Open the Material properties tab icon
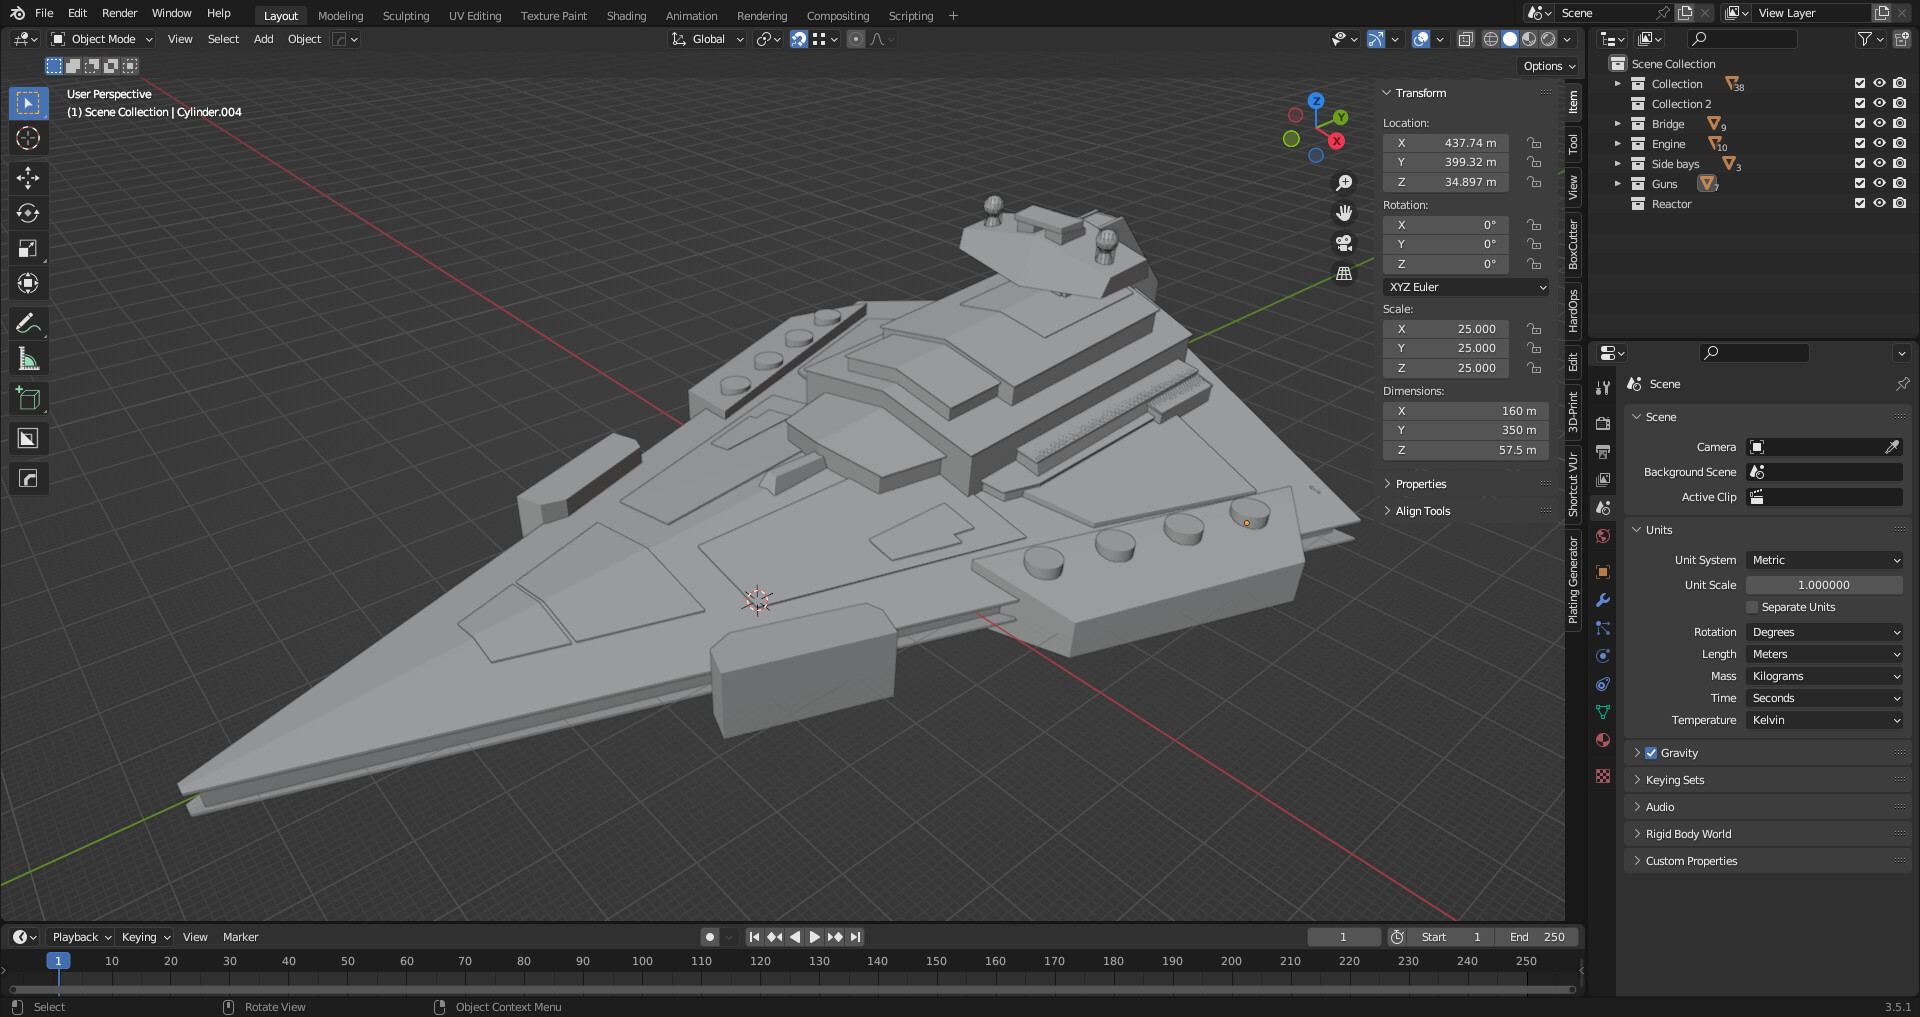This screenshot has width=1920, height=1017. coord(1603,740)
